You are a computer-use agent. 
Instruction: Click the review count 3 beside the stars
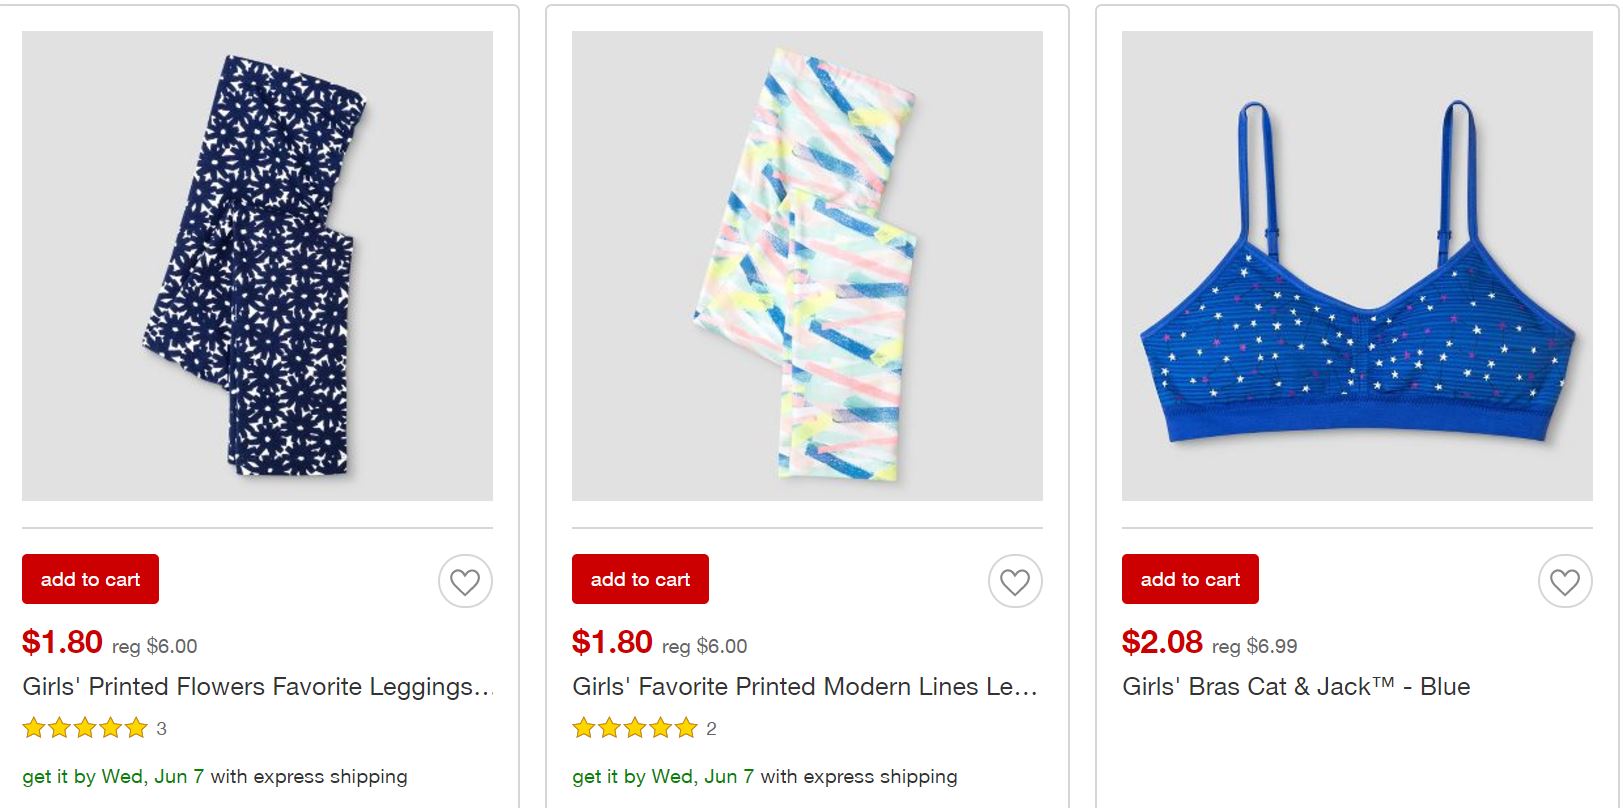point(162,729)
